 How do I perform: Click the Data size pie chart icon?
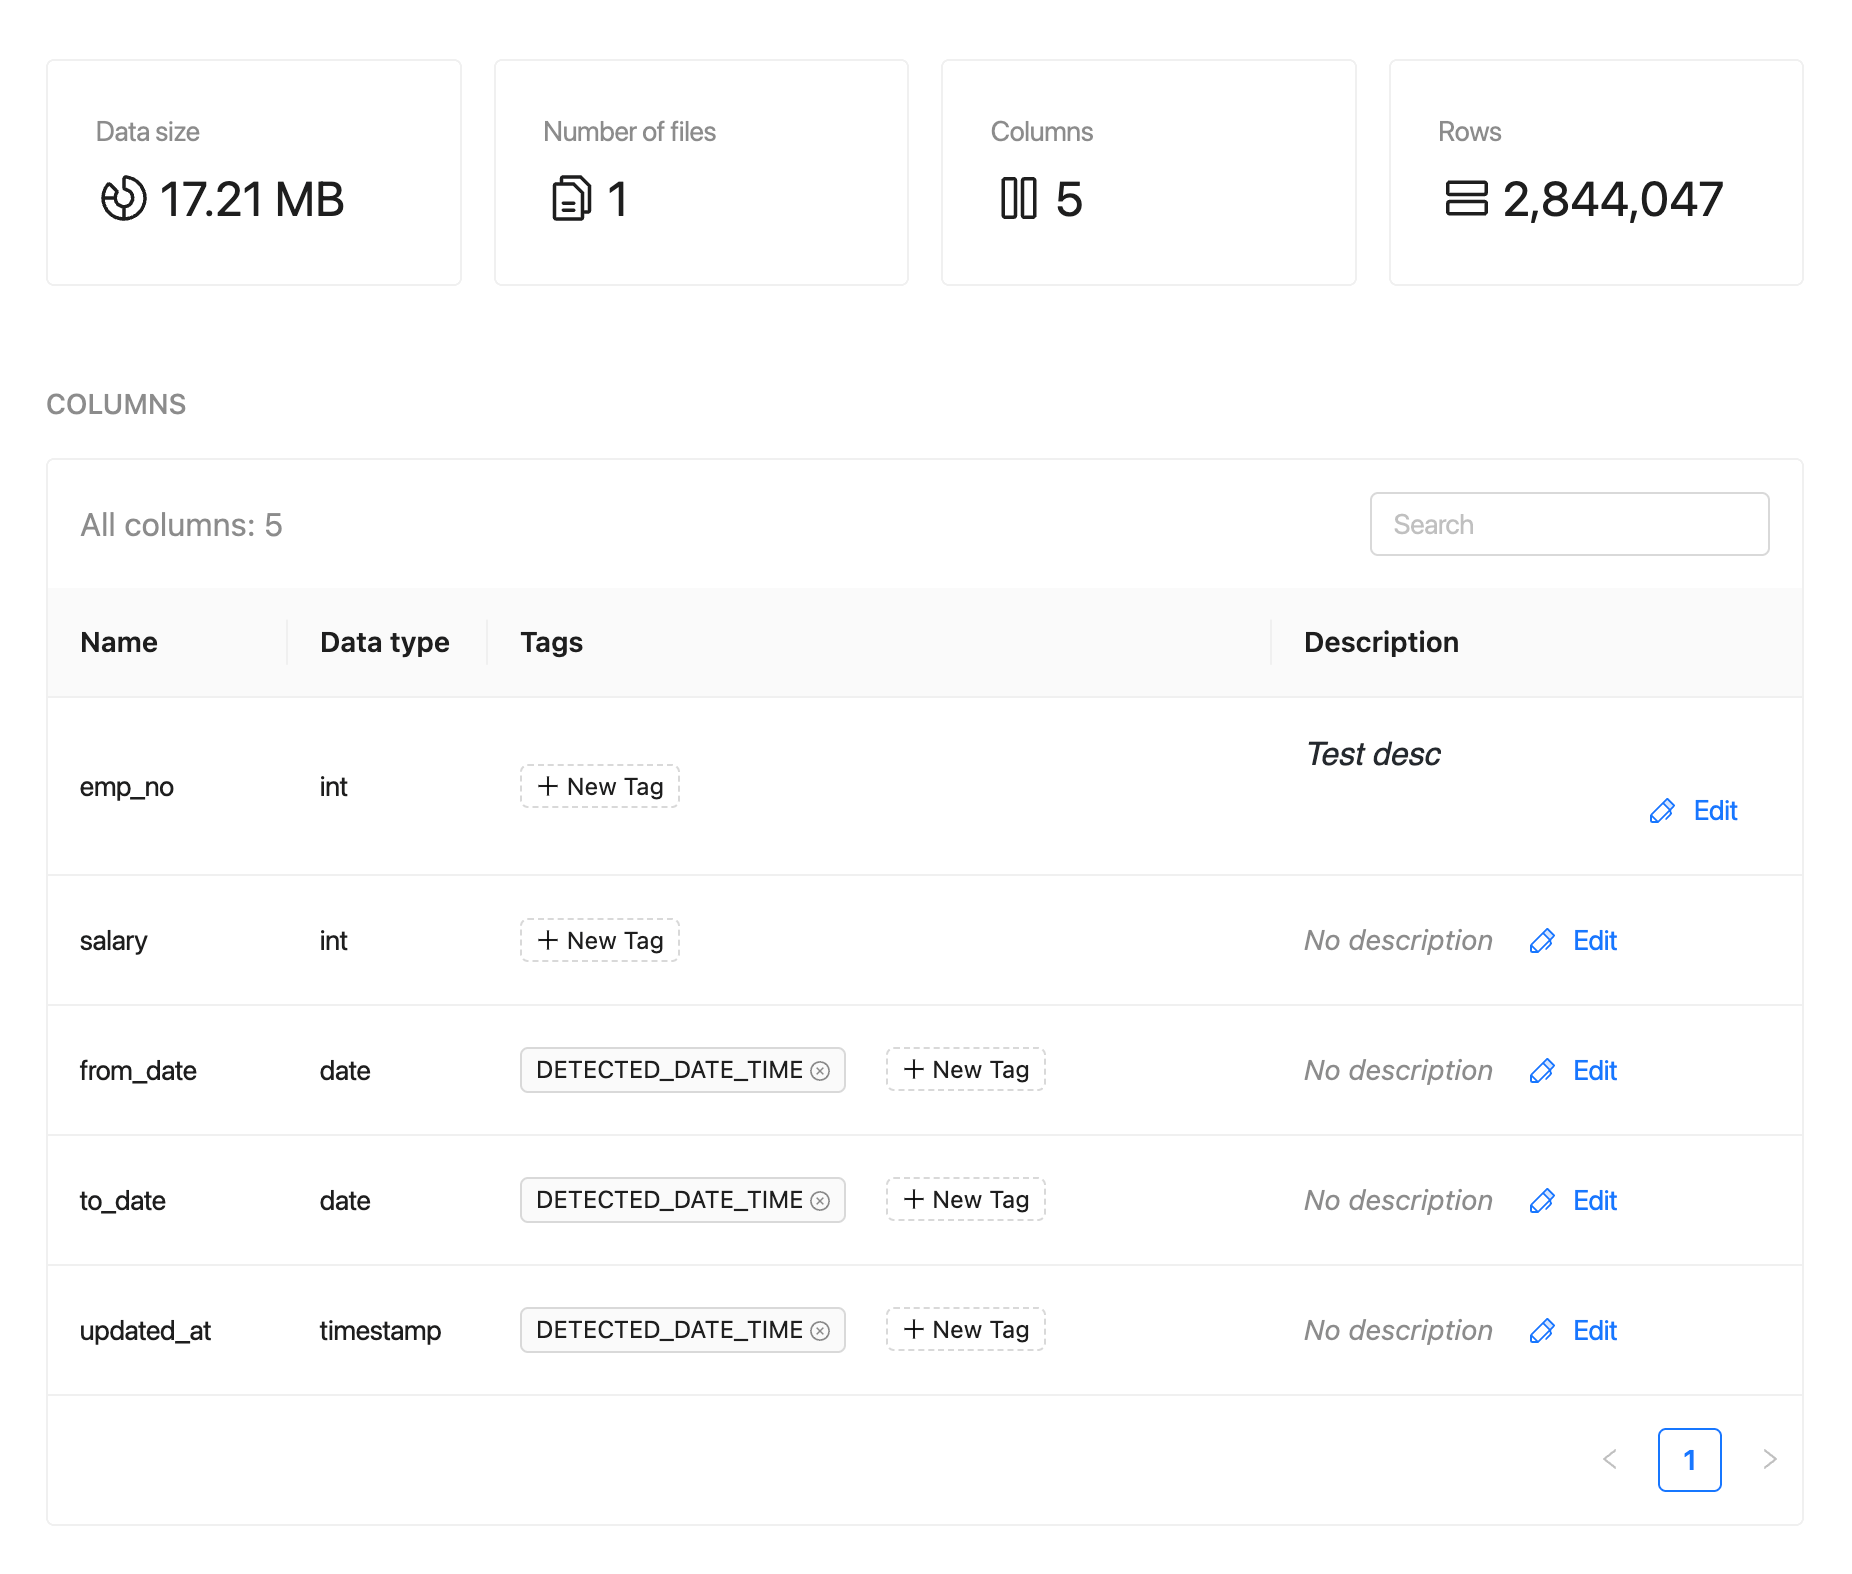click(123, 198)
